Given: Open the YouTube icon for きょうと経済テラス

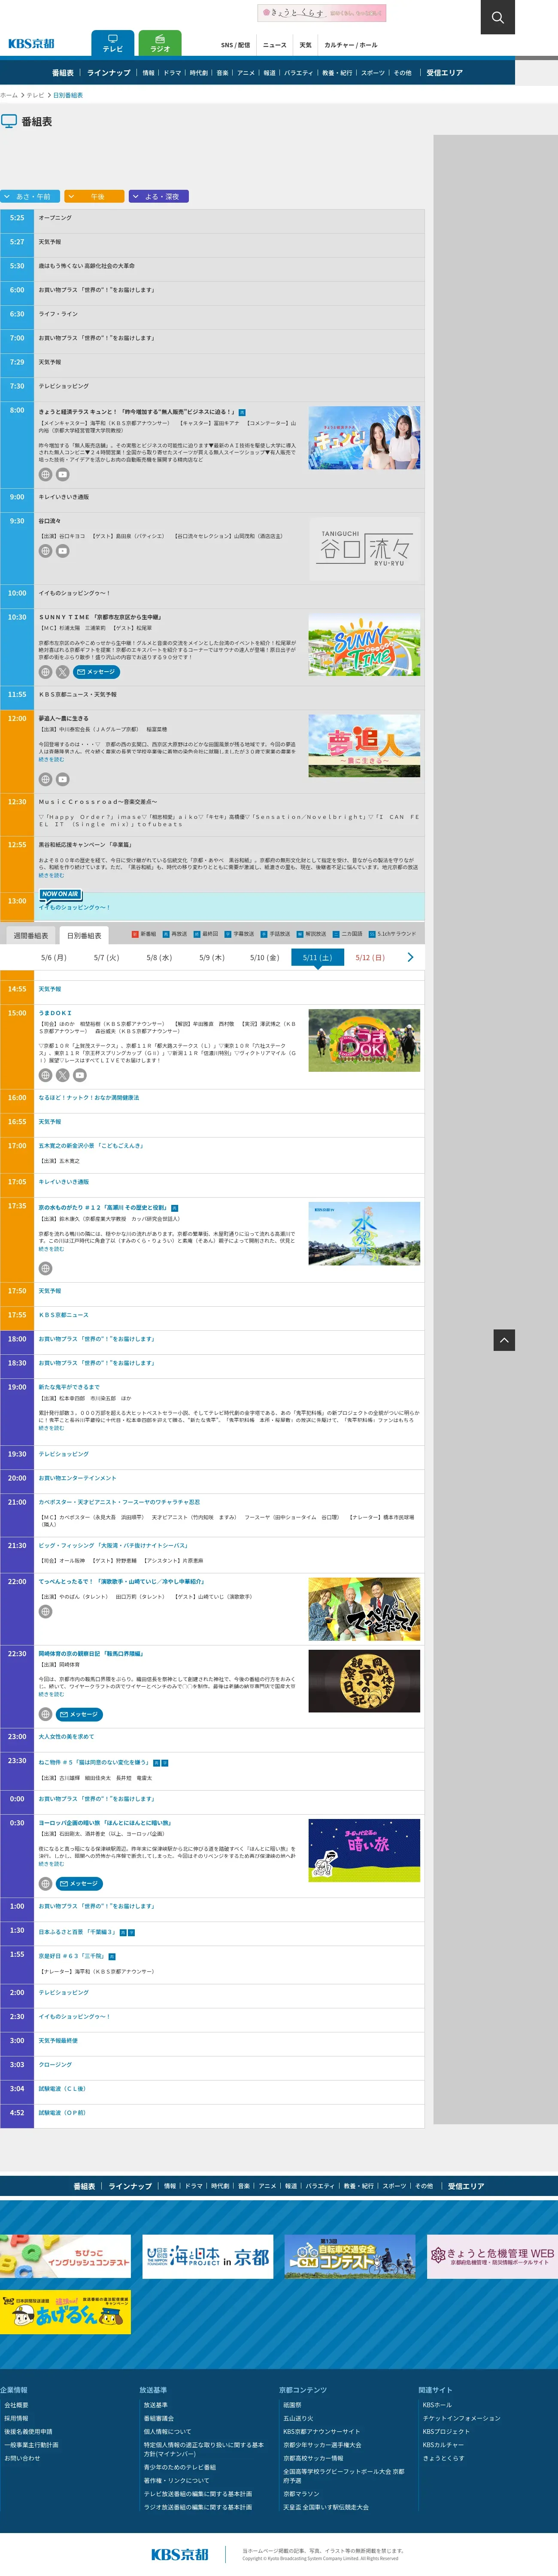Looking at the screenshot, I should [x=62, y=474].
